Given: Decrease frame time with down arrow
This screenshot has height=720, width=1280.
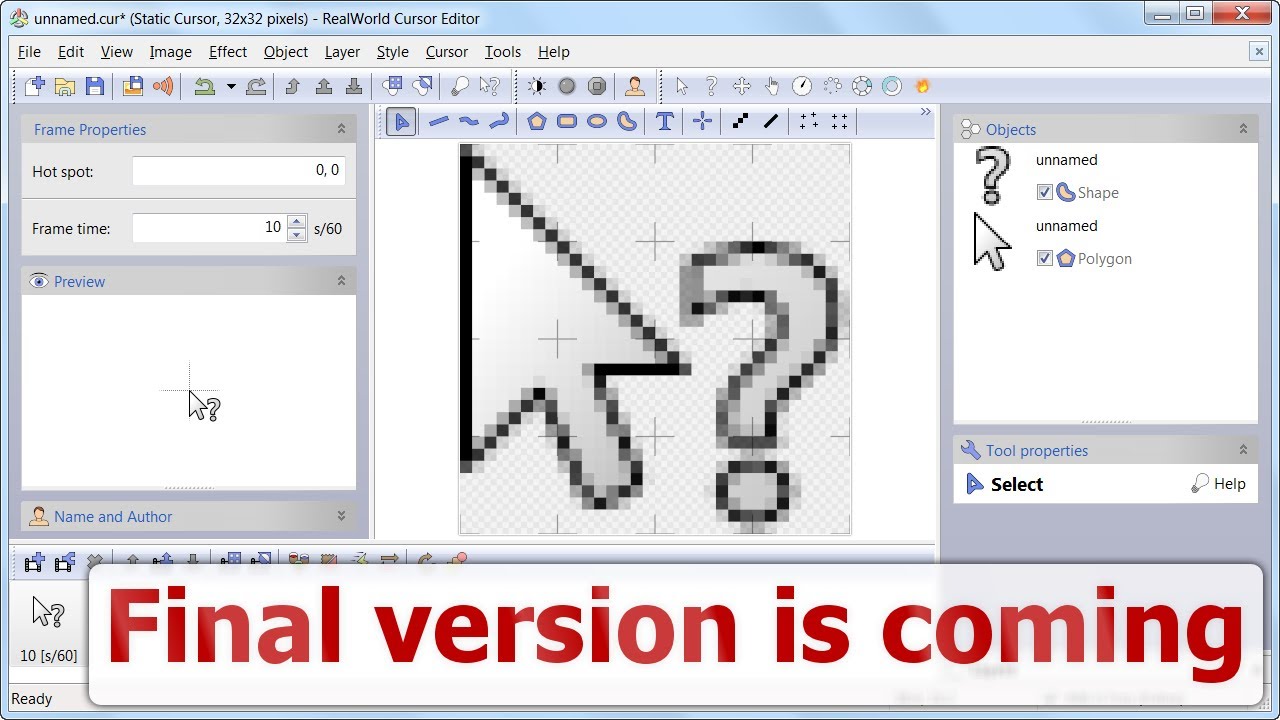Looking at the screenshot, I should tap(296, 235).
